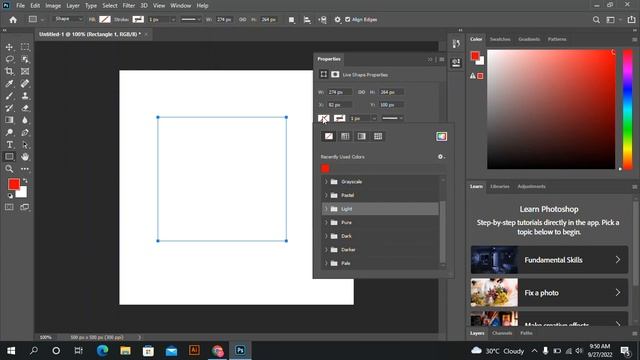Toggle link width and height in Properties
The height and width of the screenshot is (360, 640).
(x=362, y=92)
